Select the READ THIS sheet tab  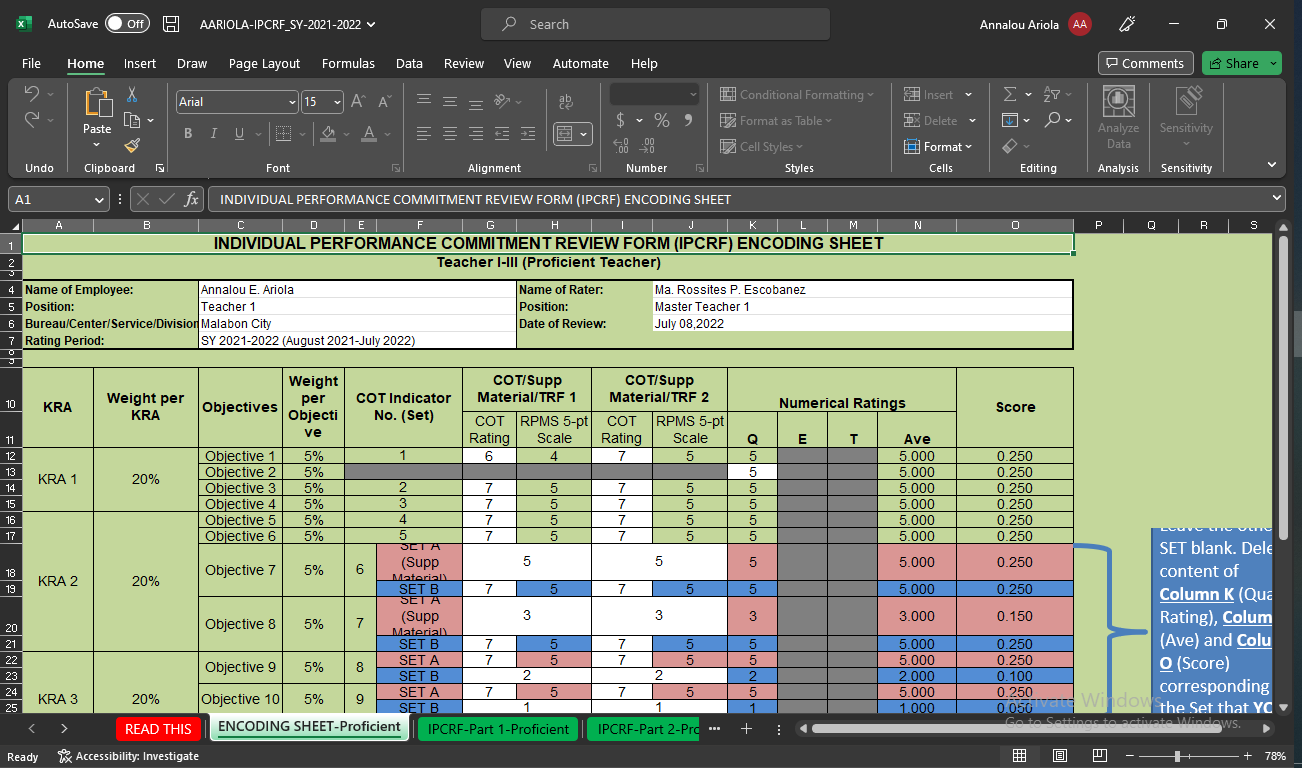tap(158, 729)
